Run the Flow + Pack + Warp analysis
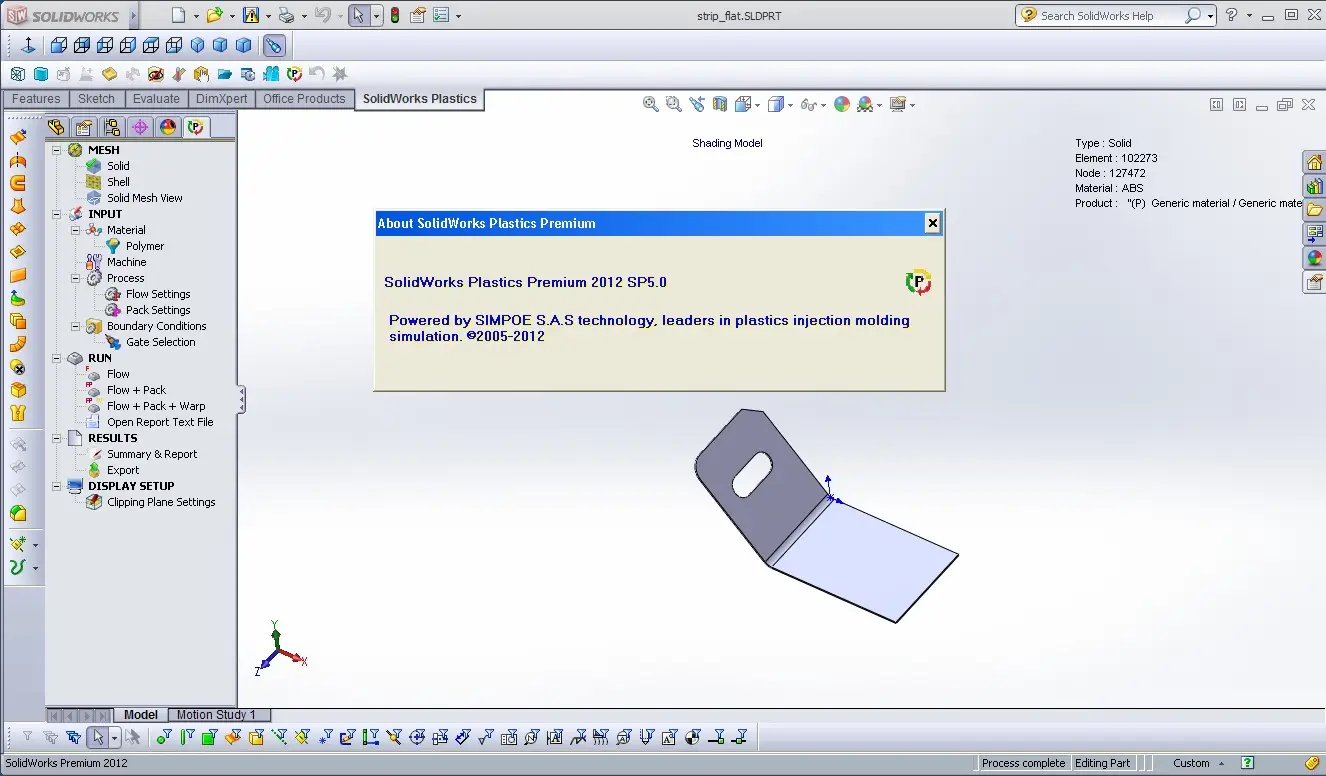Image resolution: width=1326 pixels, height=776 pixels. (156, 406)
